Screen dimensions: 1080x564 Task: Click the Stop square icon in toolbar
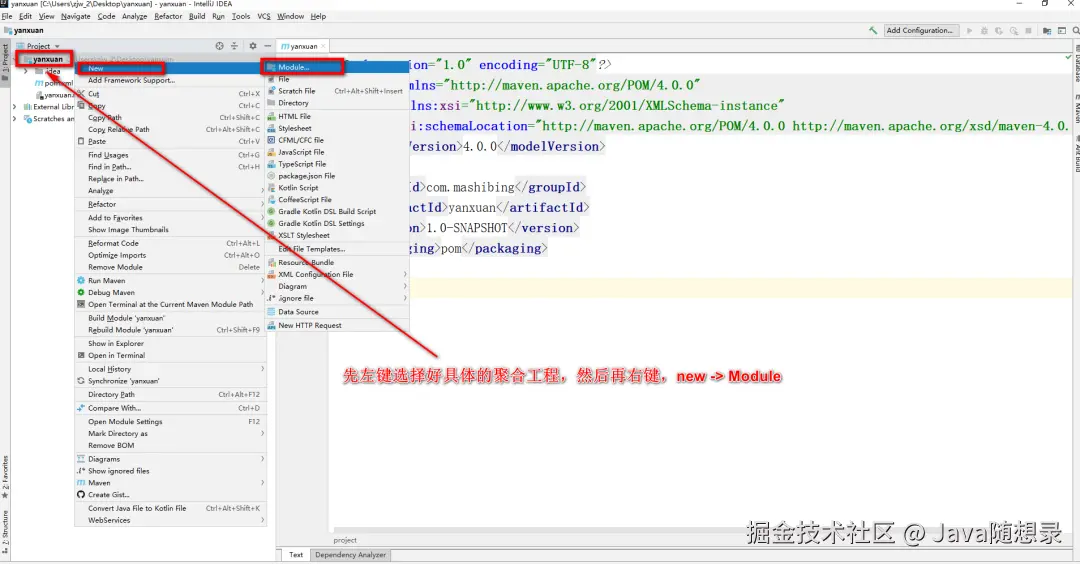point(1028,30)
